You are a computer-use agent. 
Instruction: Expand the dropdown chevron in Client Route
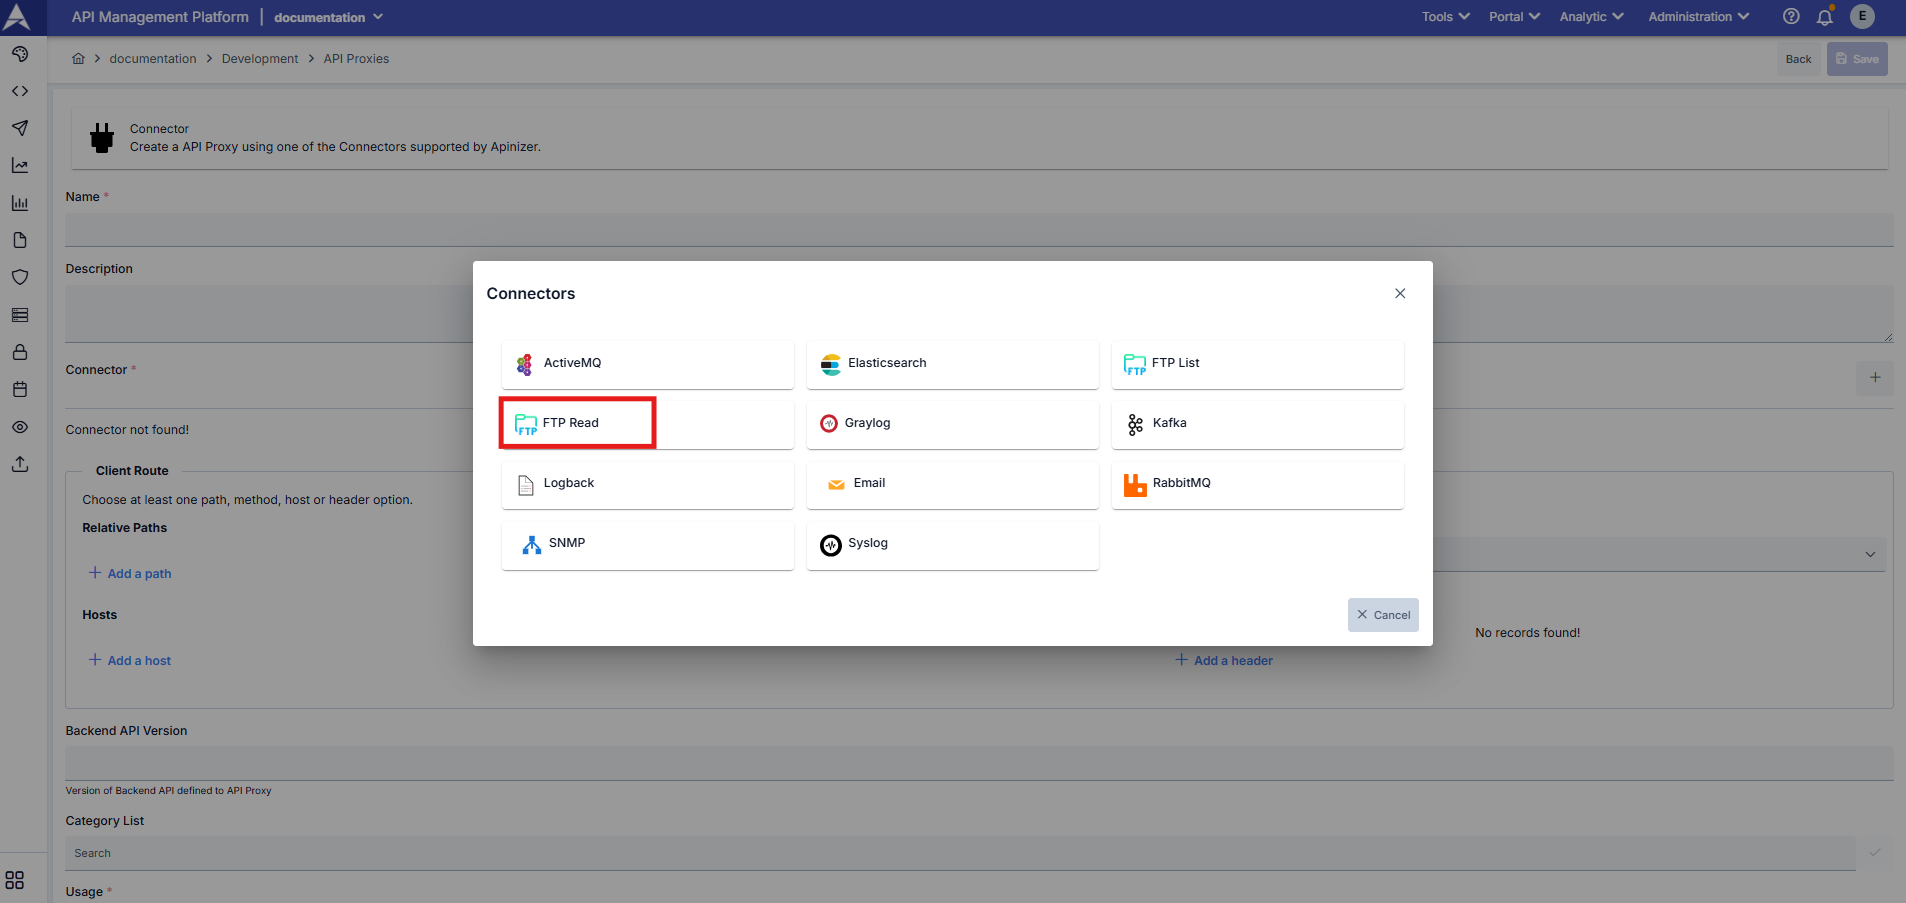pyautogui.click(x=1870, y=555)
